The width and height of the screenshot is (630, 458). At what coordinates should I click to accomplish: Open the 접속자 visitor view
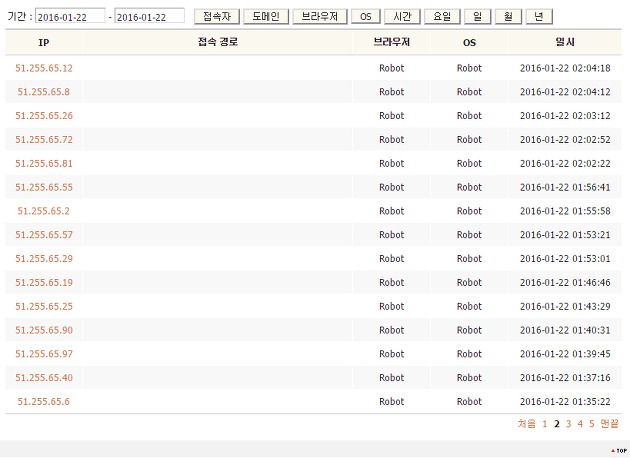point(217,16)
